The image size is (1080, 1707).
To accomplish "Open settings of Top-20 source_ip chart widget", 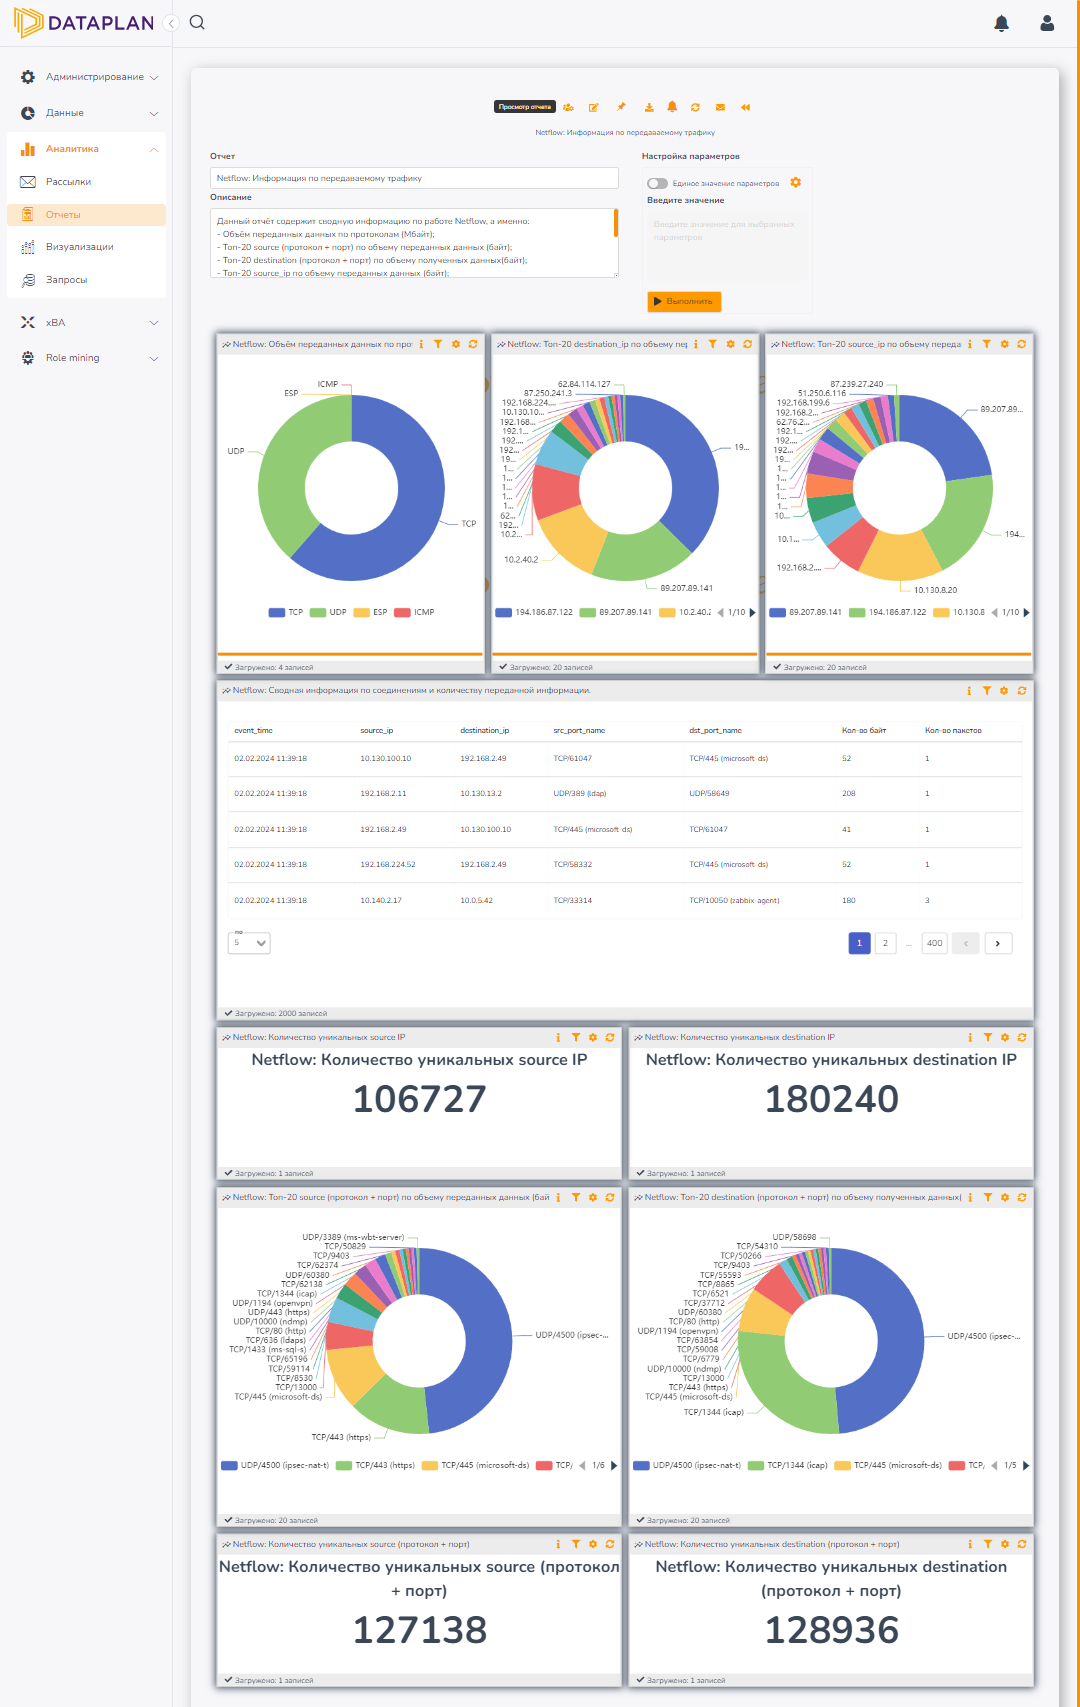I will 1004,344.
